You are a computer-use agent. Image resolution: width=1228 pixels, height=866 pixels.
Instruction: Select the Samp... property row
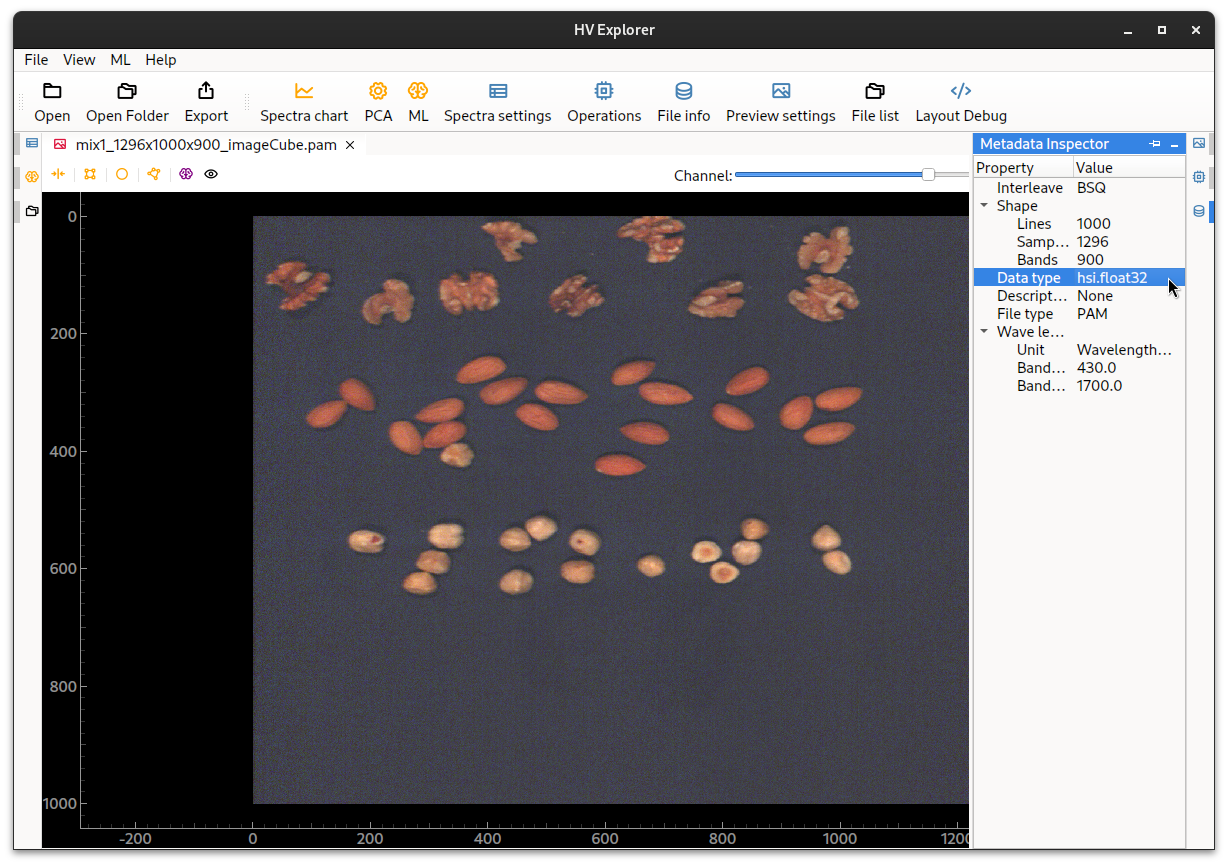1079,242
